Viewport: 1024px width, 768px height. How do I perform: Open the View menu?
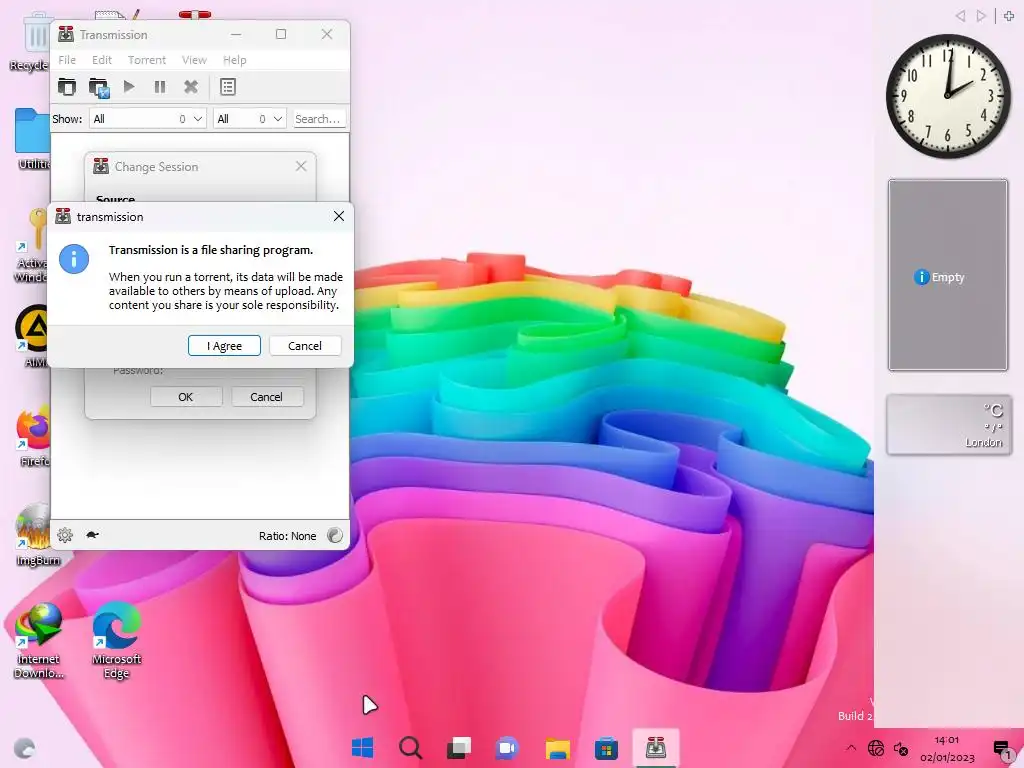click(194, 60)
